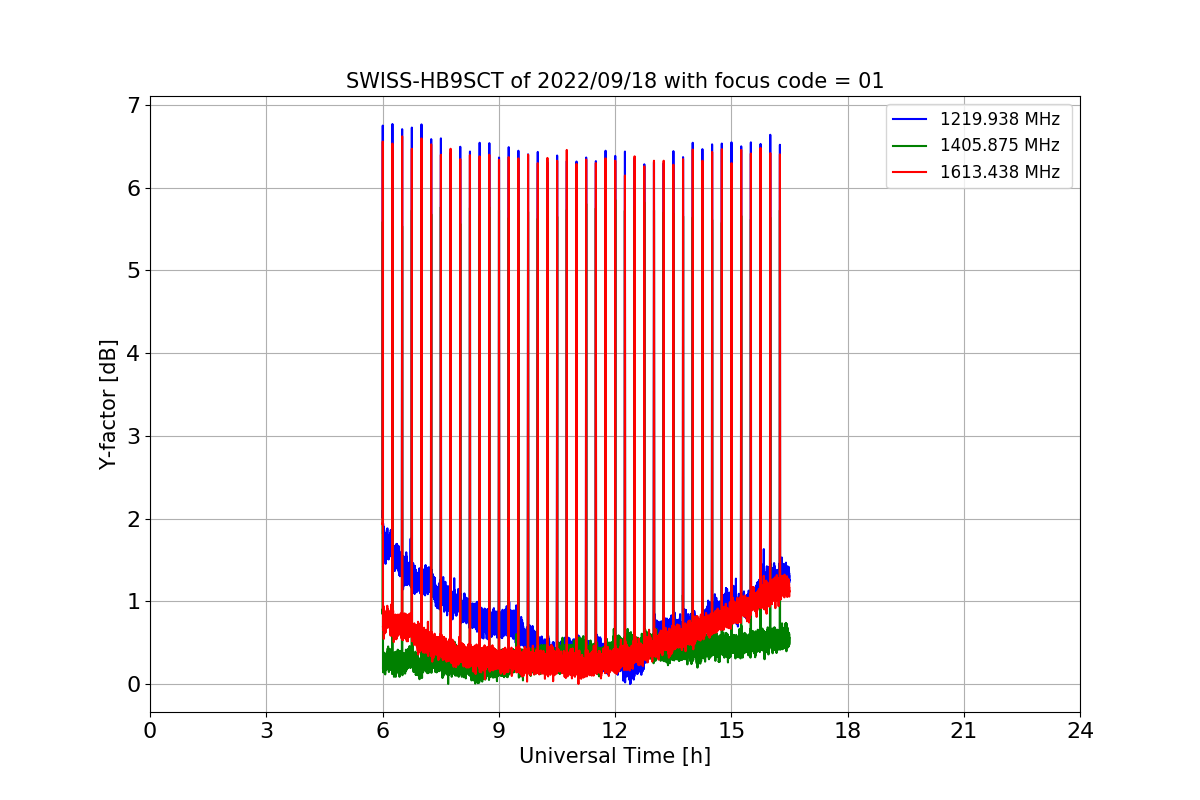1200x800 pixels.
Task: Select legend entry "1405.875 MHz"
Action: tap(1000, 145)
